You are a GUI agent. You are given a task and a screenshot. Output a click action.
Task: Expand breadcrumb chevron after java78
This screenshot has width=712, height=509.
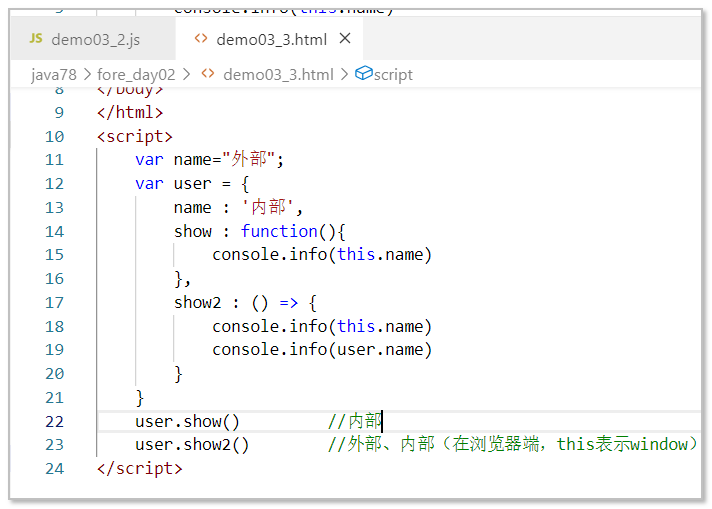[x=87, y=74]
